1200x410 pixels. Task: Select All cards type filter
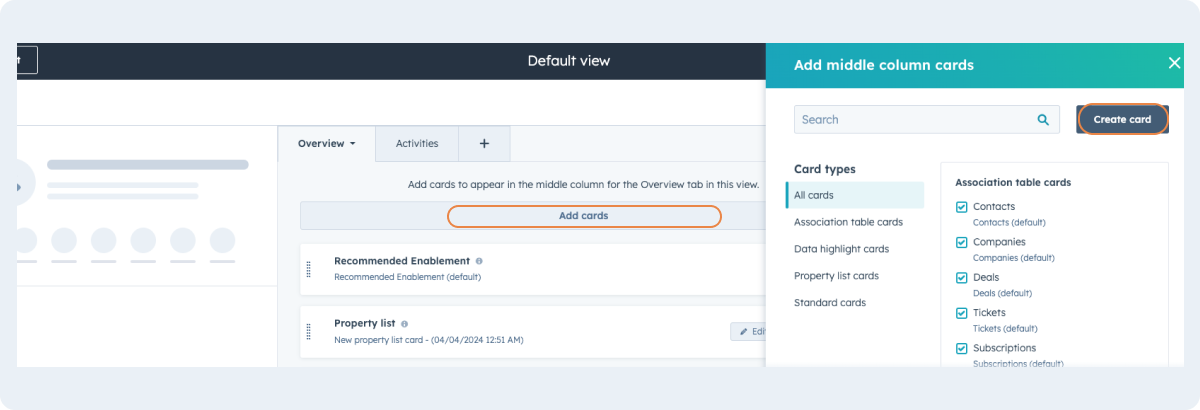pyautogui.click(x=855, y=195)
